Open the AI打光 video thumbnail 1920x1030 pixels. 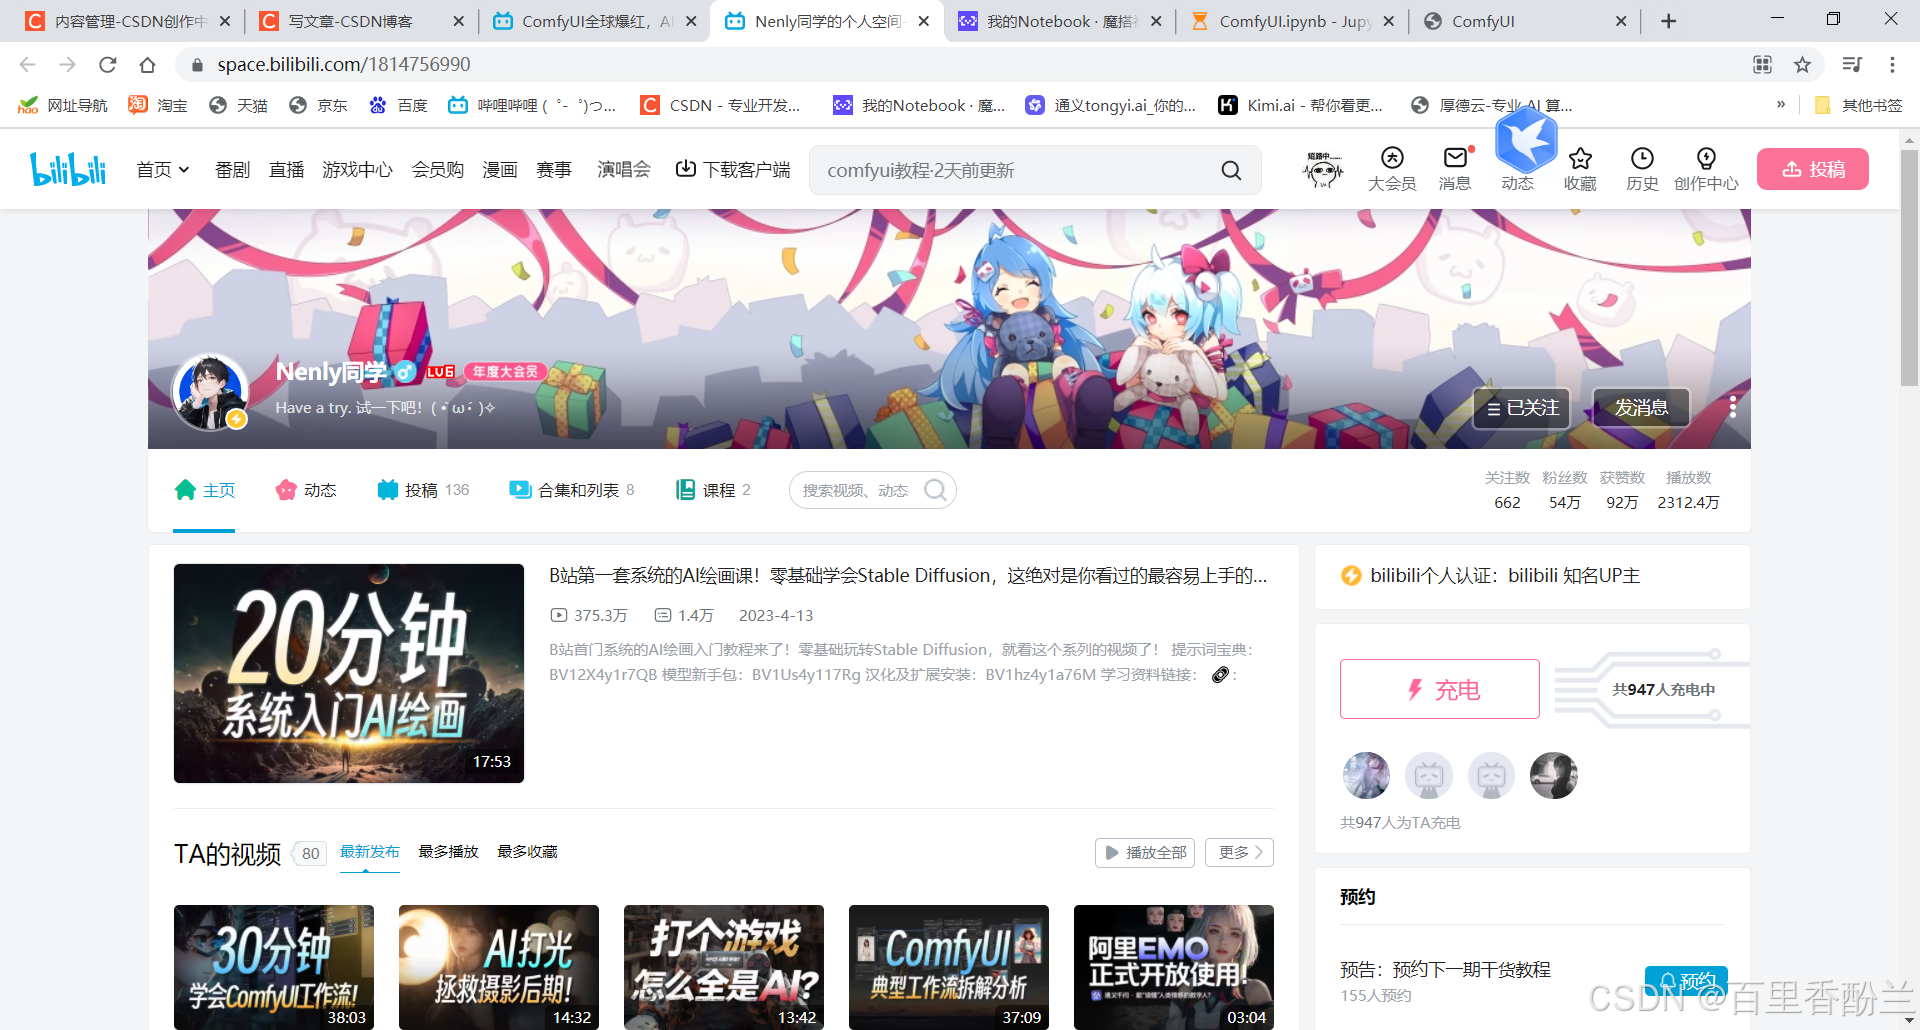pyautogui.click(x=499, y=967)
